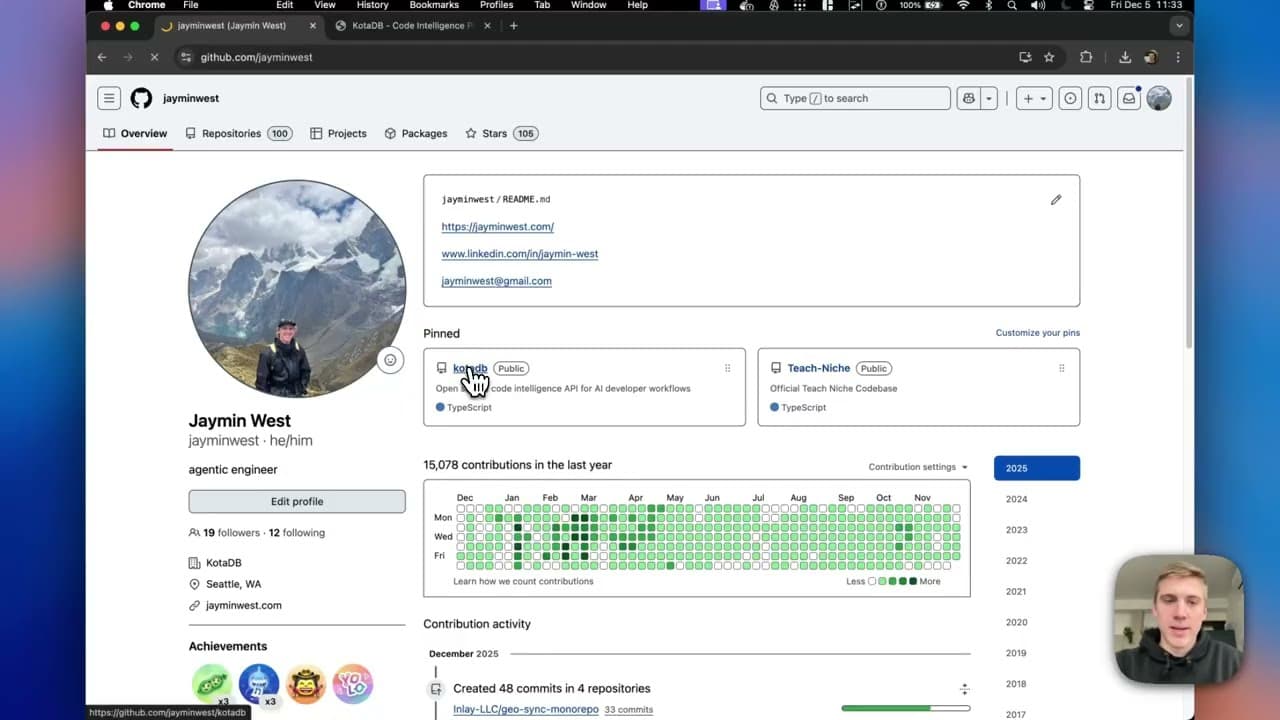Open Pull requests icon in header
Viewport: 1280px width, 720px height.
click(x=1099, y=98)
